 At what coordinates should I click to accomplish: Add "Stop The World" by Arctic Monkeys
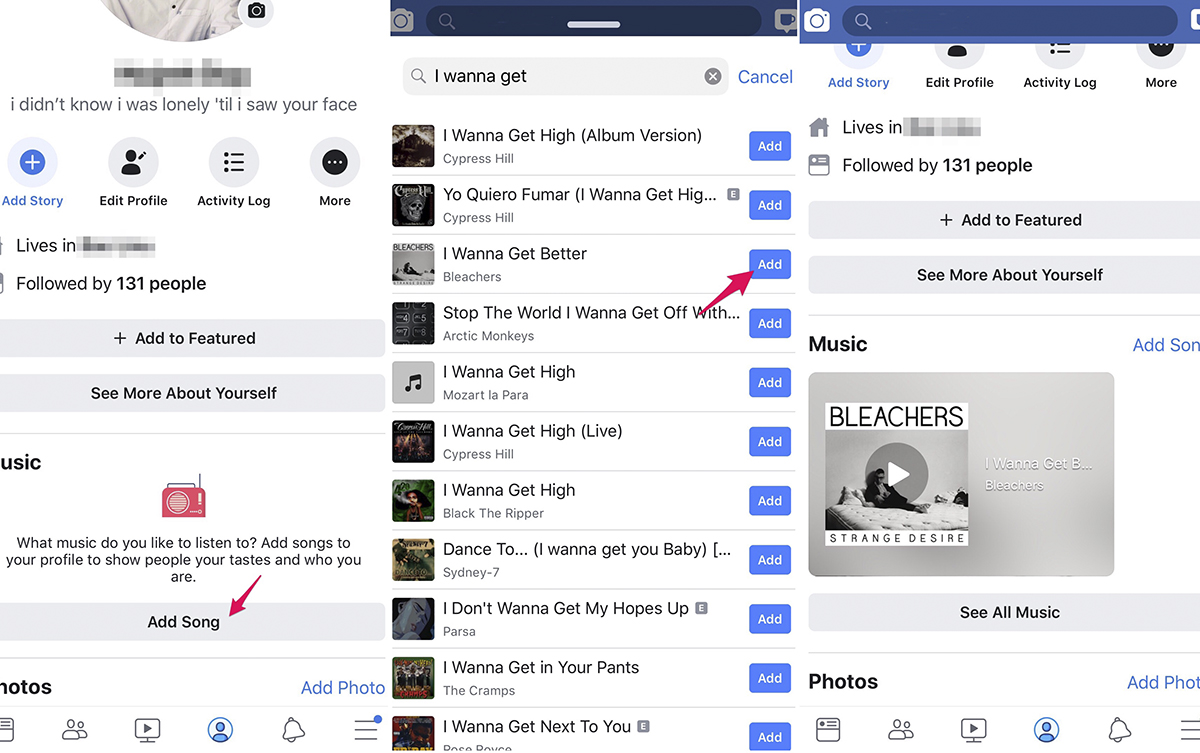coord(769,323)
